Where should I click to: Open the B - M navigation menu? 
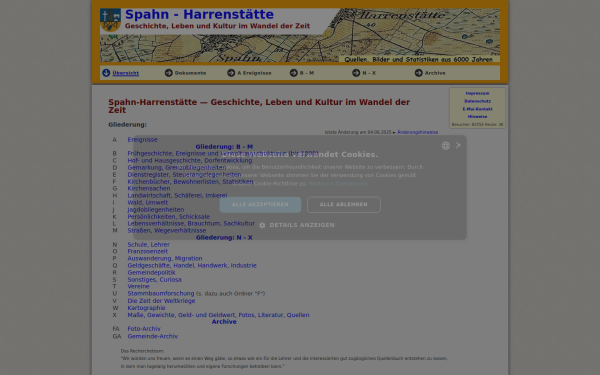[307, 73]
